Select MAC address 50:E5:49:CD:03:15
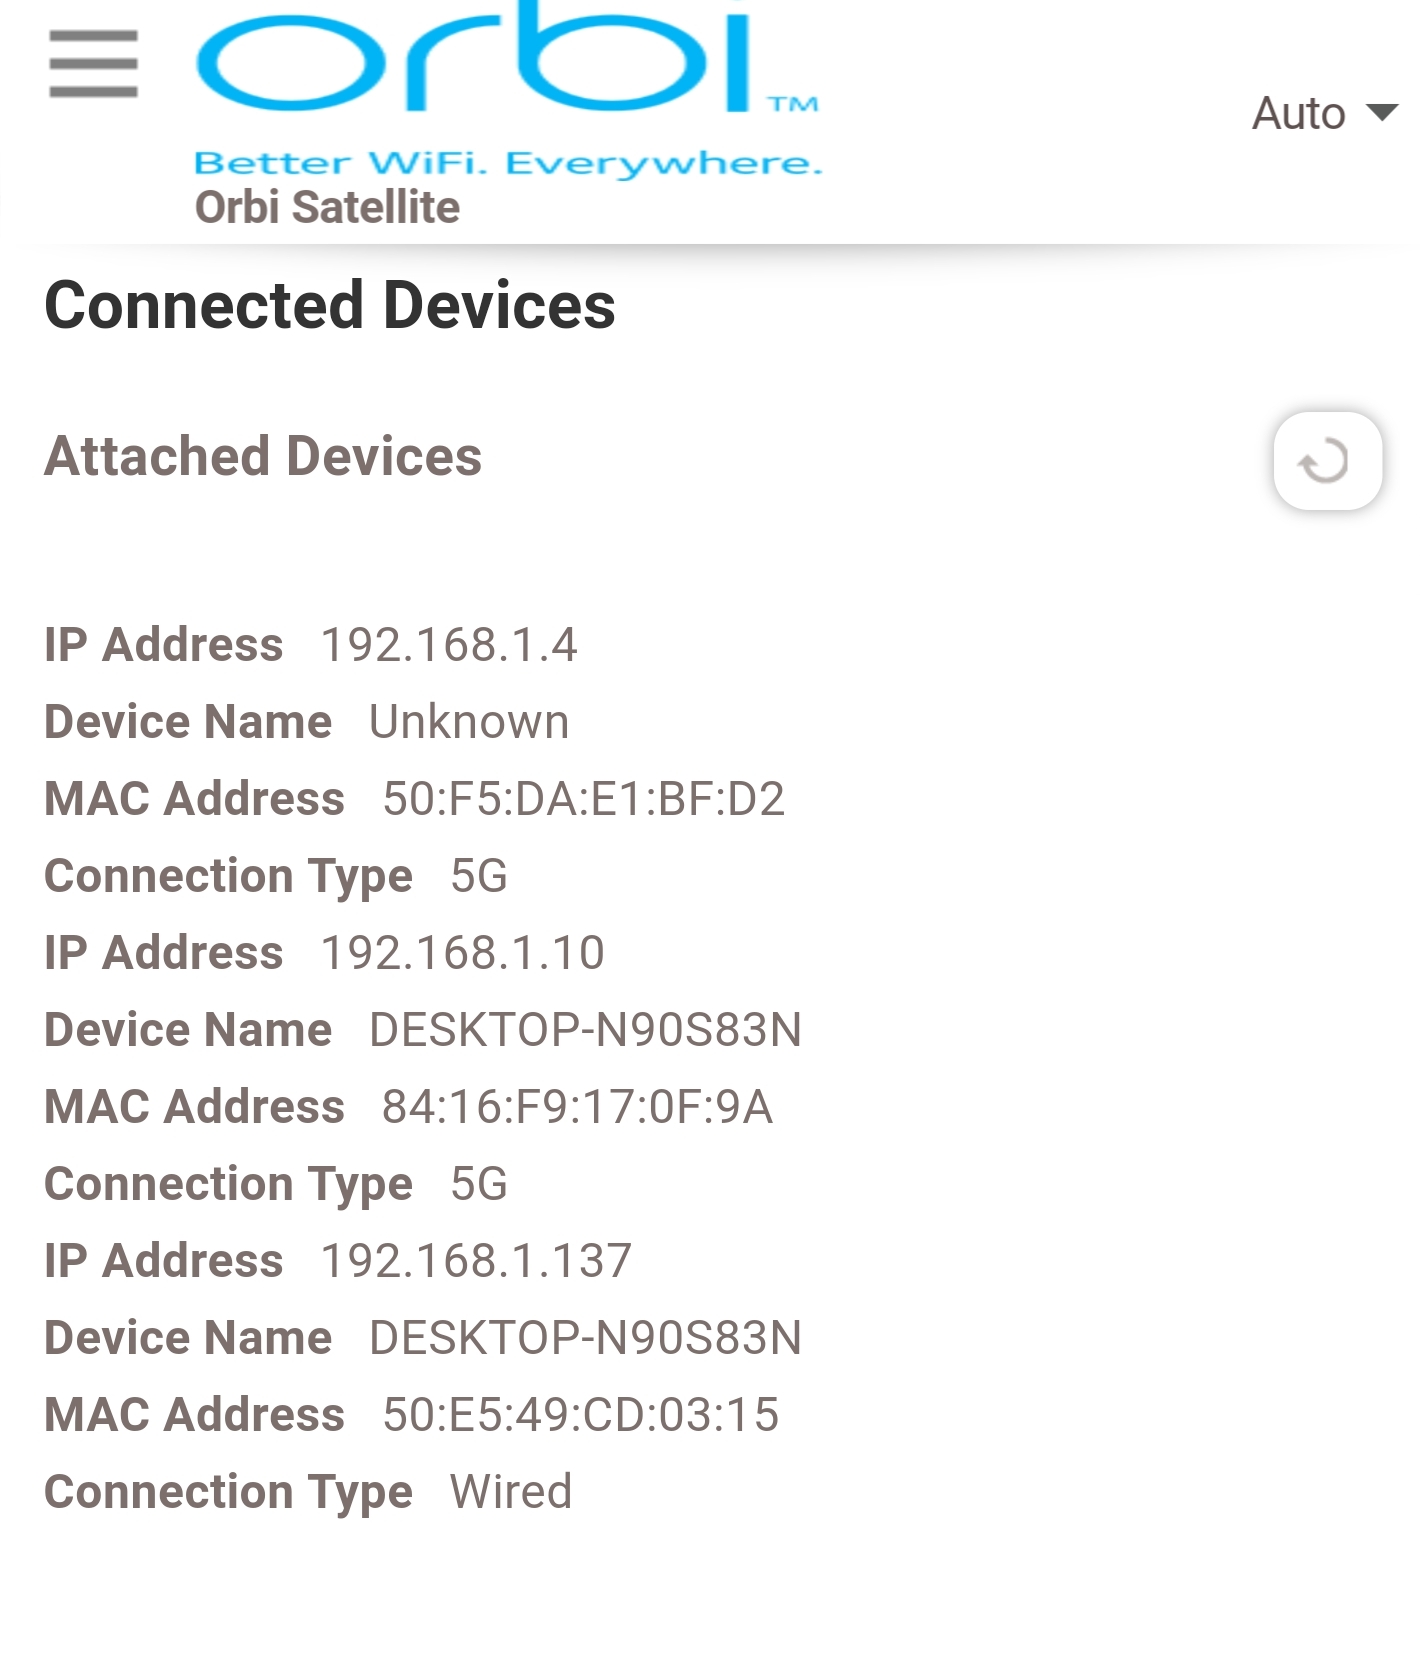 (580, 1415)
